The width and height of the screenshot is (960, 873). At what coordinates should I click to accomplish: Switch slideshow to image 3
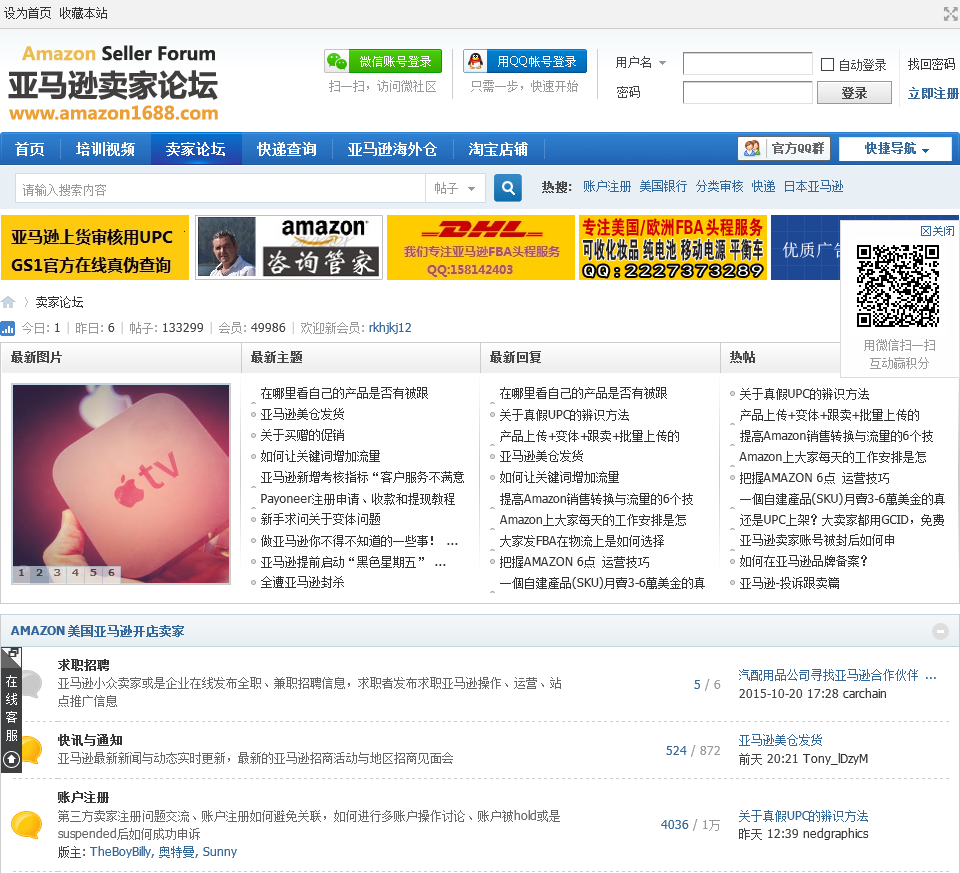pyautogui.click(x=57, y=573)
